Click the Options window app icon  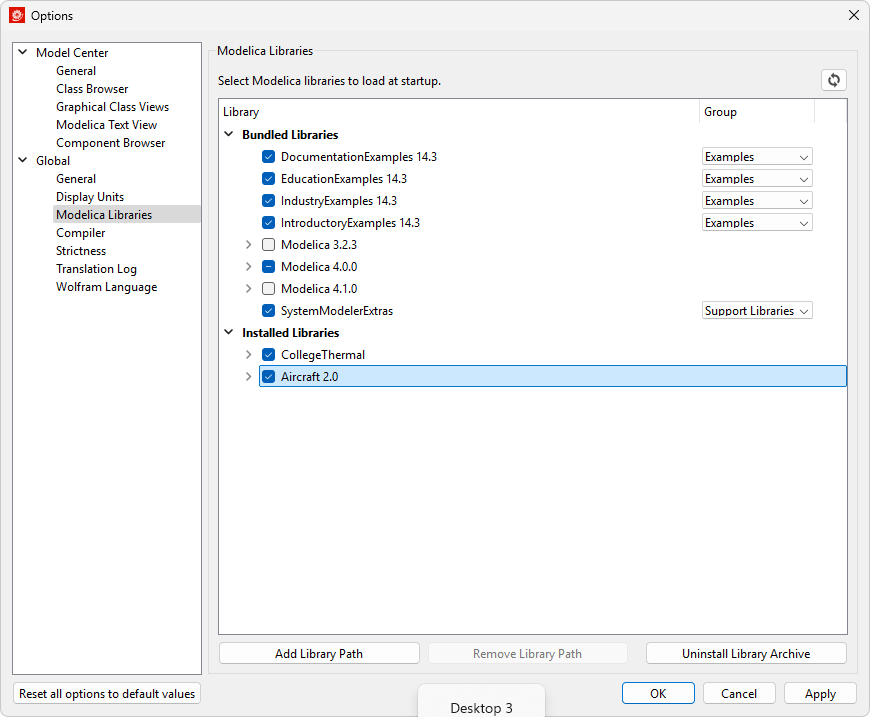17,16
